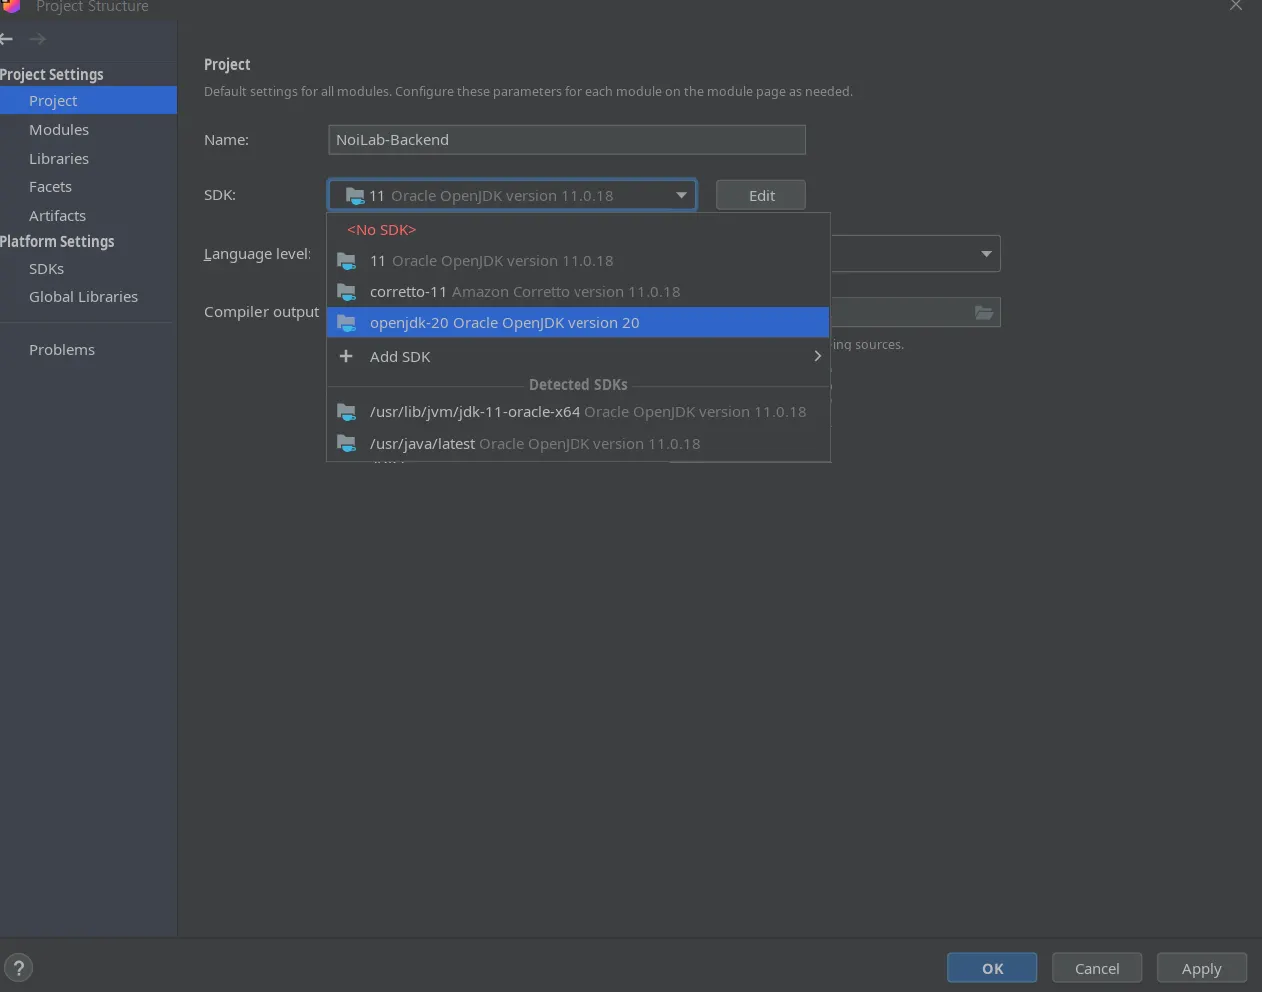The height and width of the screenshot is (992, 1262).
Task: Choose the <No SDK> option
Action: click(382, 230)
